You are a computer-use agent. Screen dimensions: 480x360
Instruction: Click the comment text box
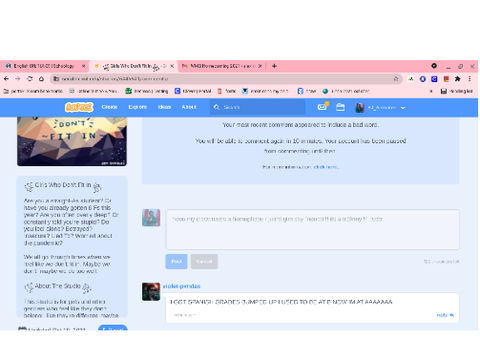coord(312,229)
